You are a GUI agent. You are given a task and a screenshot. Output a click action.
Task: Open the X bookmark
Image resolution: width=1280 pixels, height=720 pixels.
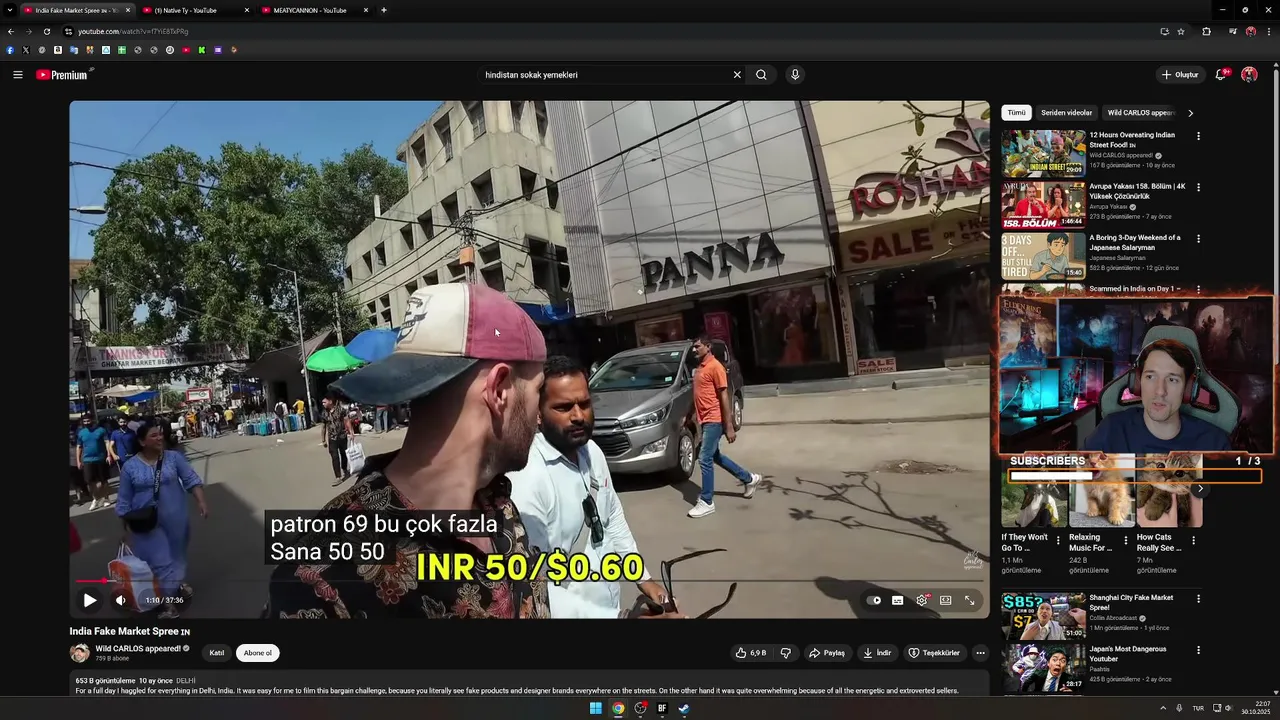click(26, 50)
